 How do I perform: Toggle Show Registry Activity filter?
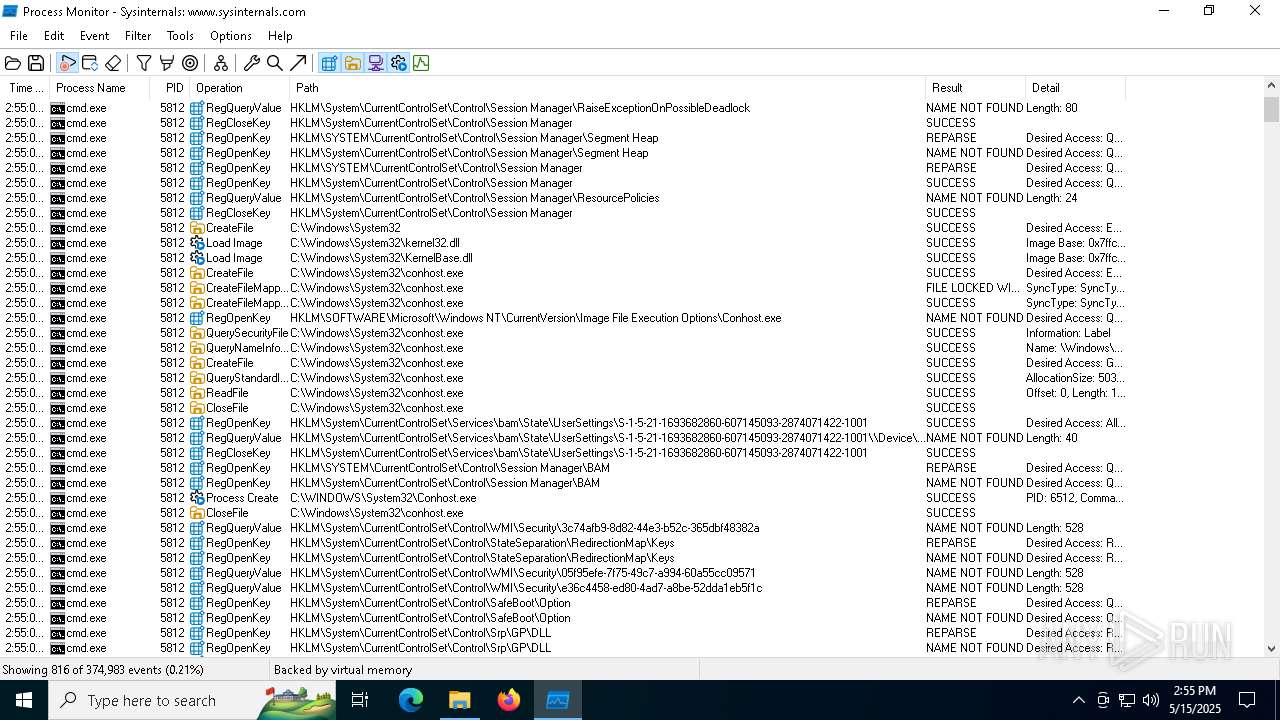coord(329,63)
